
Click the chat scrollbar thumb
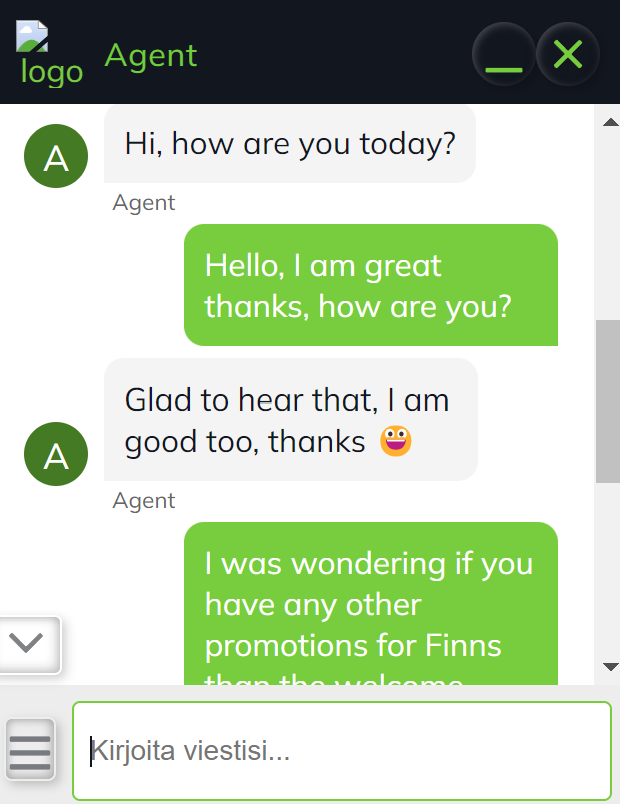pyautogui.click(x=607, y=402)
